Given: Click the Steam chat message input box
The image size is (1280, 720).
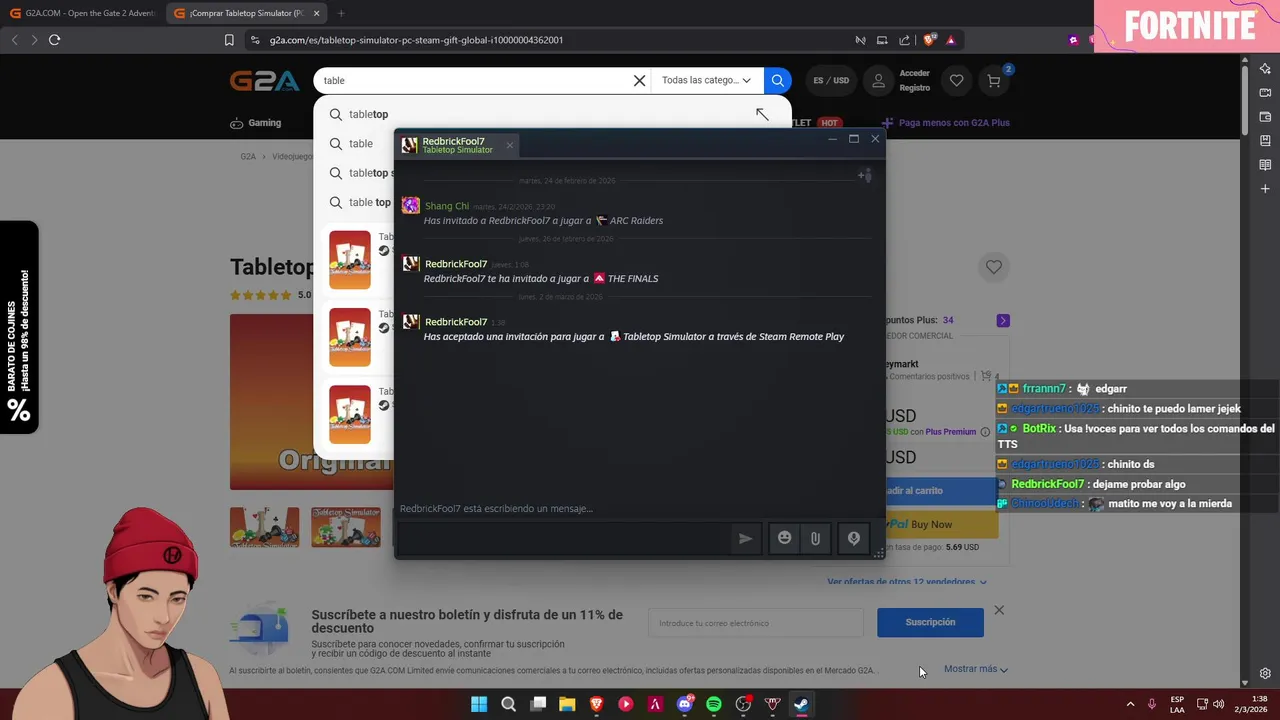Looking at the screenshot, I should 564,538.
